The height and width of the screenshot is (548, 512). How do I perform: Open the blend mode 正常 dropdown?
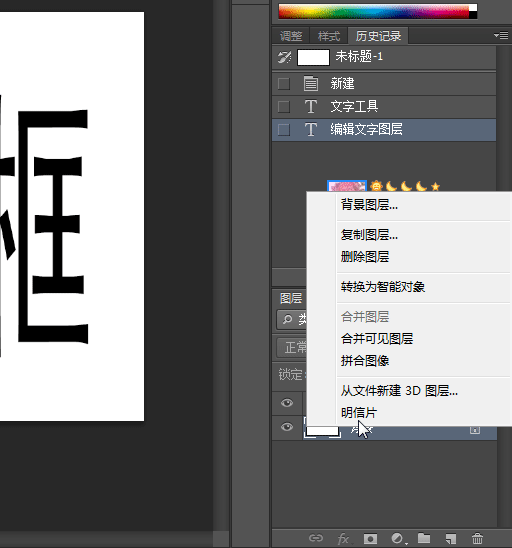point(292,348)
